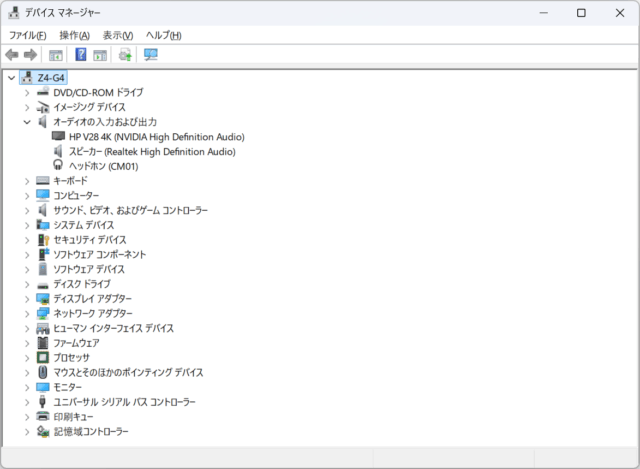This screenshot has width=640, height=469.
Task: Click the show/hide console tree toolbar icon
Action: point(56,55)
